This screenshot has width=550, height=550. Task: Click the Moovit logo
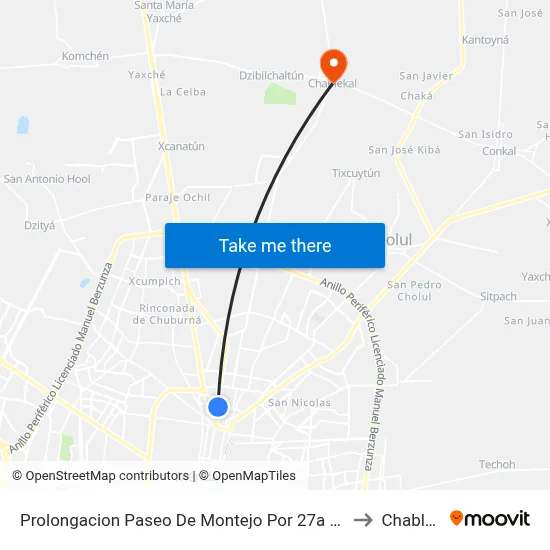490,519
